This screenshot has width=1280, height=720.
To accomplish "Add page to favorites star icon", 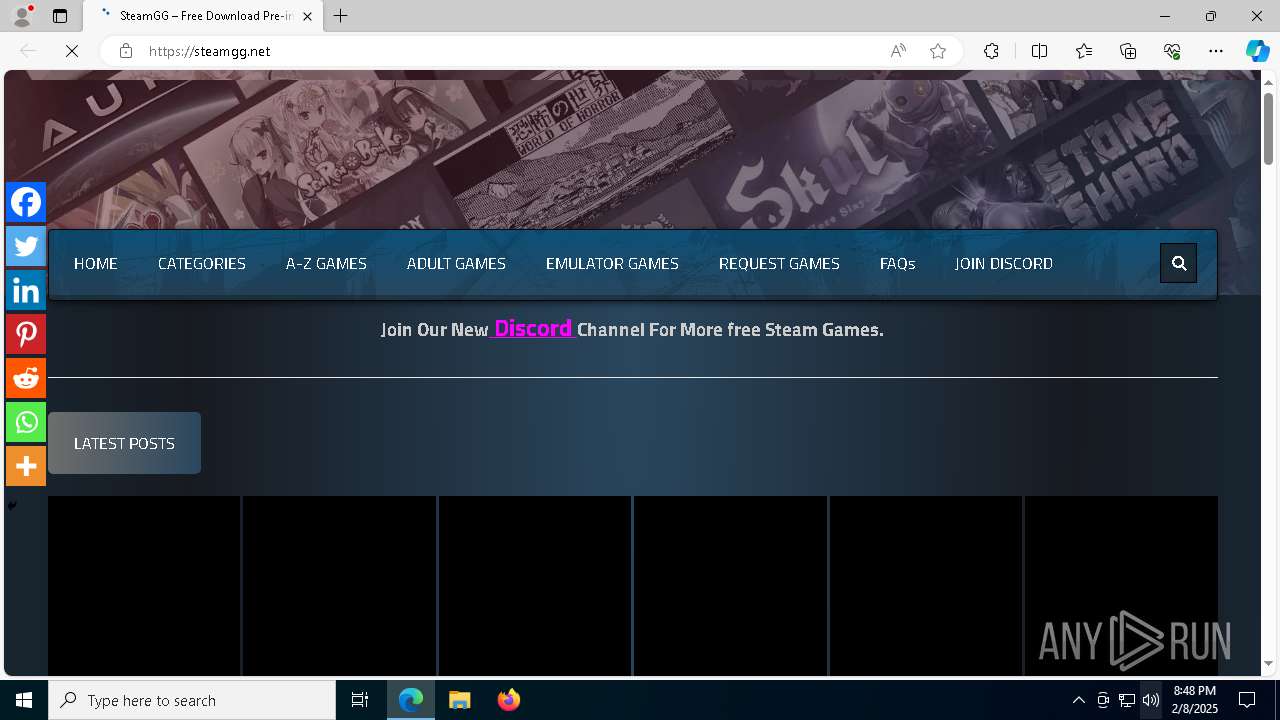I will tap(938, 51).
